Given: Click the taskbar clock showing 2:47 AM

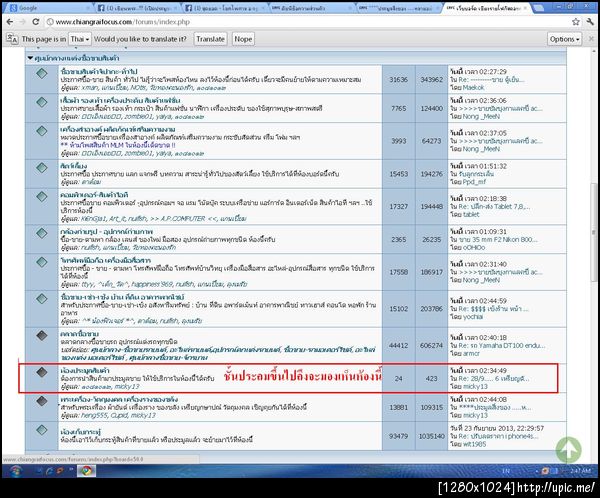Looking at the screenshot, I should click(581, 471).
